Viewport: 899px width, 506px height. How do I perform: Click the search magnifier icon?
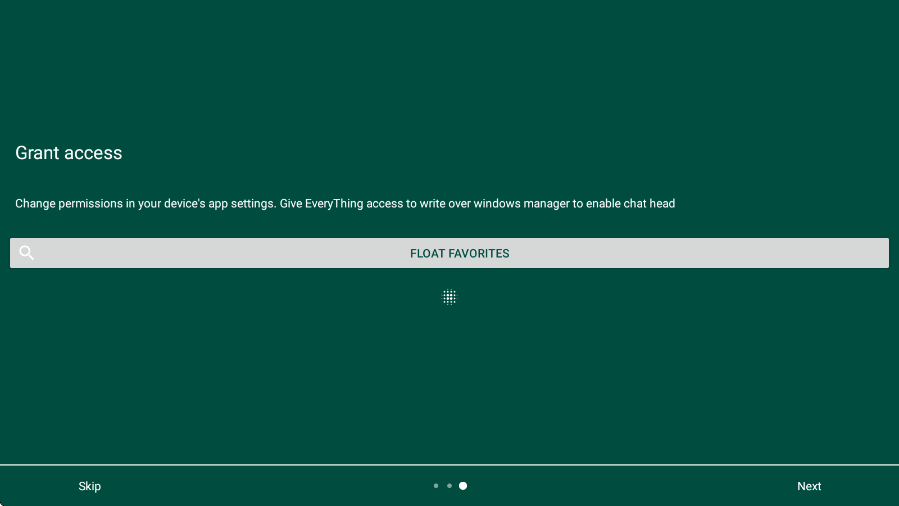[26, 253]
